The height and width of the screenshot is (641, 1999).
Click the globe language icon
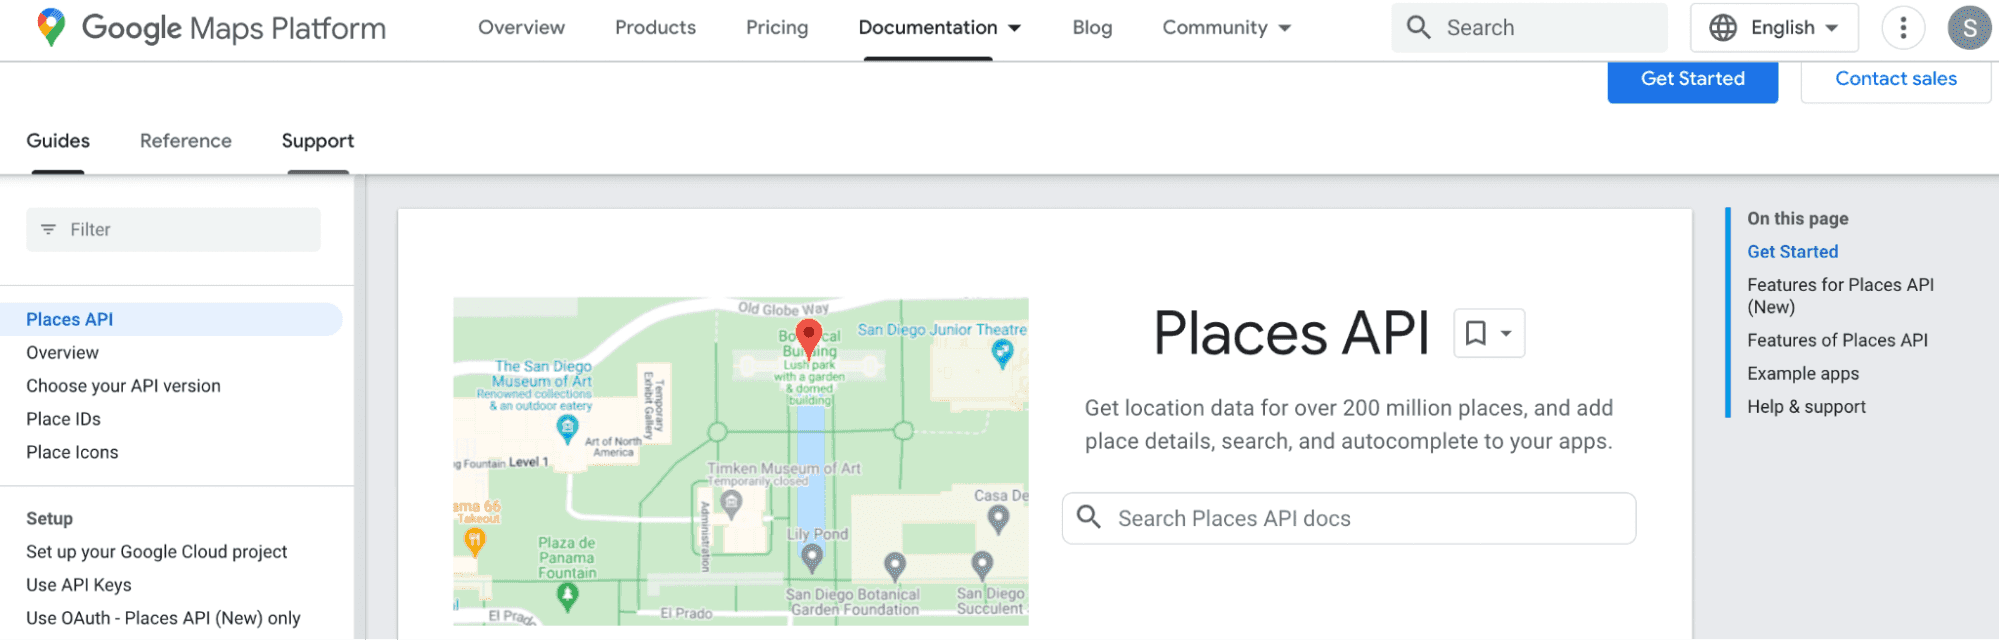click(1723, 28)
